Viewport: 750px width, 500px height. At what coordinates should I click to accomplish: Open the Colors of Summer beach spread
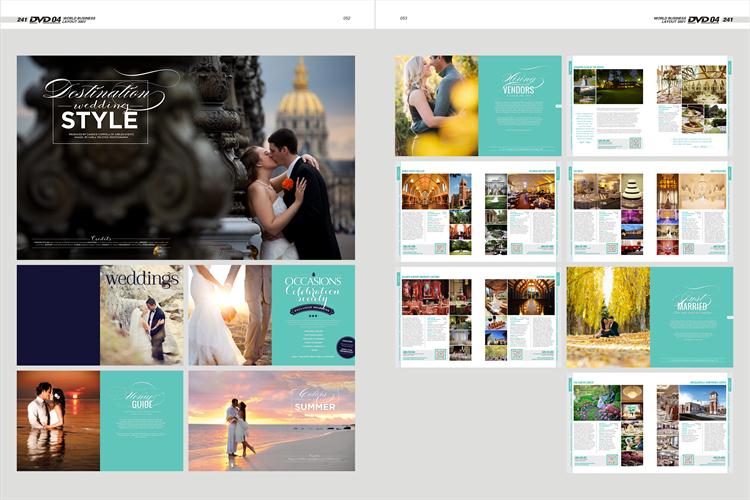(x=271, y=420)
